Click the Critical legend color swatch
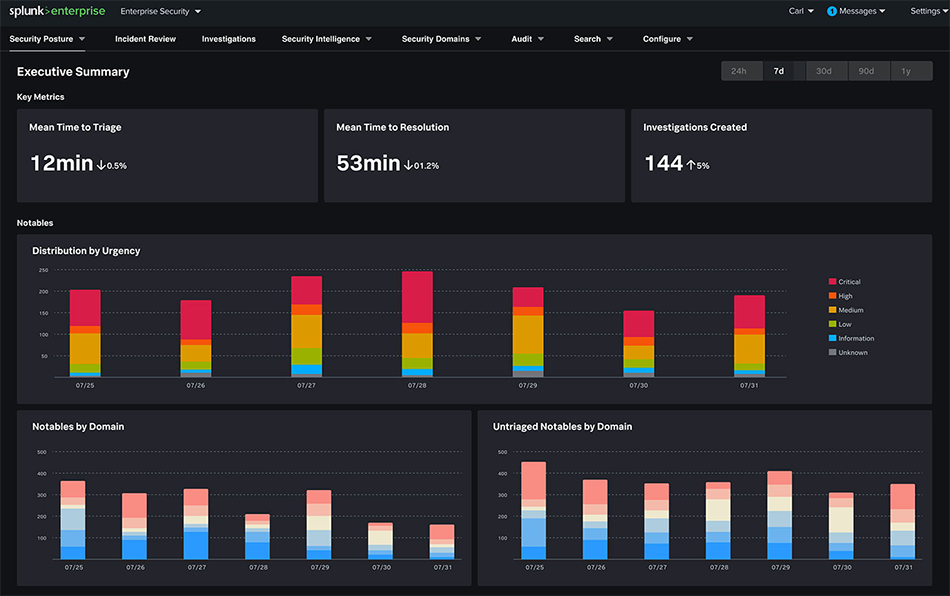Image resolution: width=950 pixels, height=596 pixels. [832, 282]
